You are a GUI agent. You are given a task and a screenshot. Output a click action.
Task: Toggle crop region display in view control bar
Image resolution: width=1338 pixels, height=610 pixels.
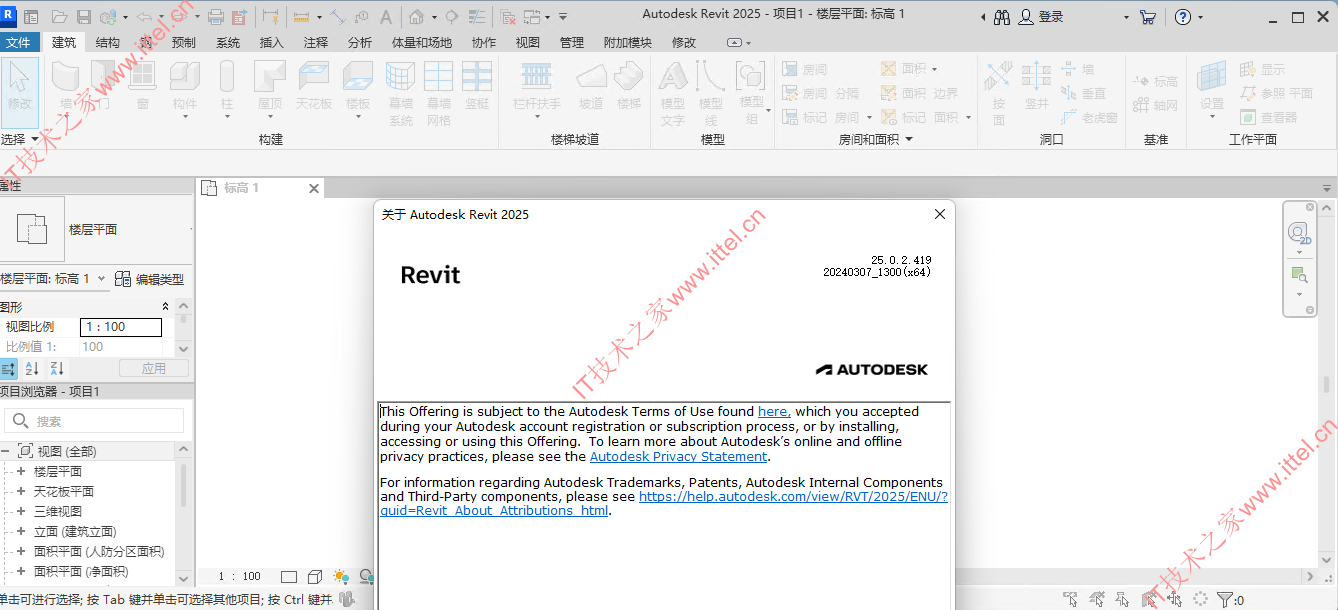tap(289, 576)
